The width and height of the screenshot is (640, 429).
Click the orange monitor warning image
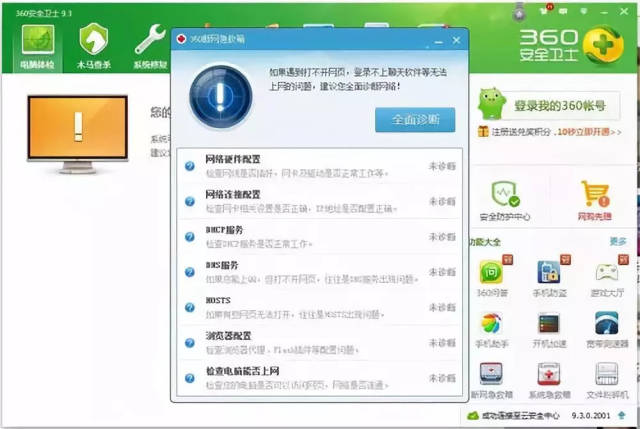click(78, 134)
